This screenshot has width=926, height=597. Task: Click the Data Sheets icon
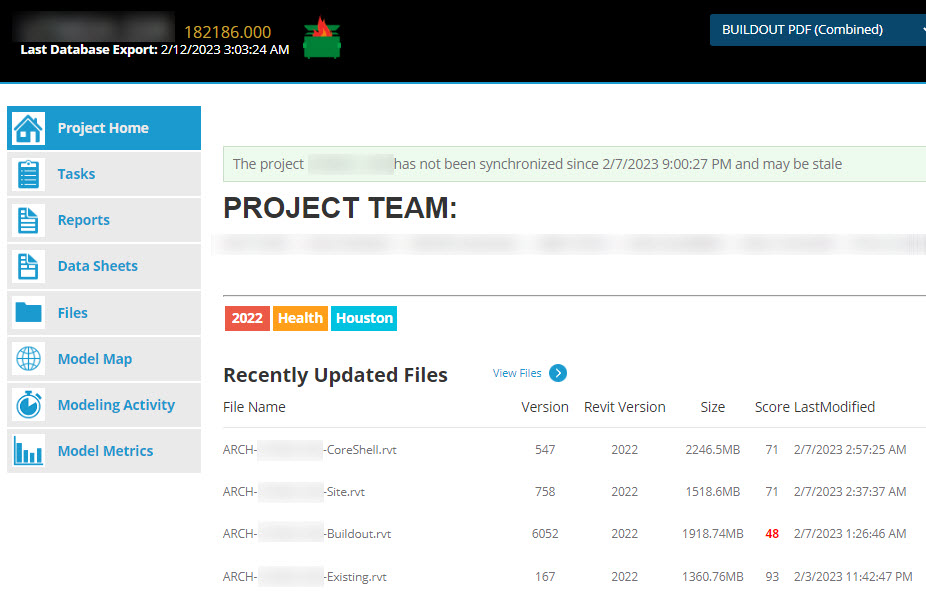coord(29,267)
